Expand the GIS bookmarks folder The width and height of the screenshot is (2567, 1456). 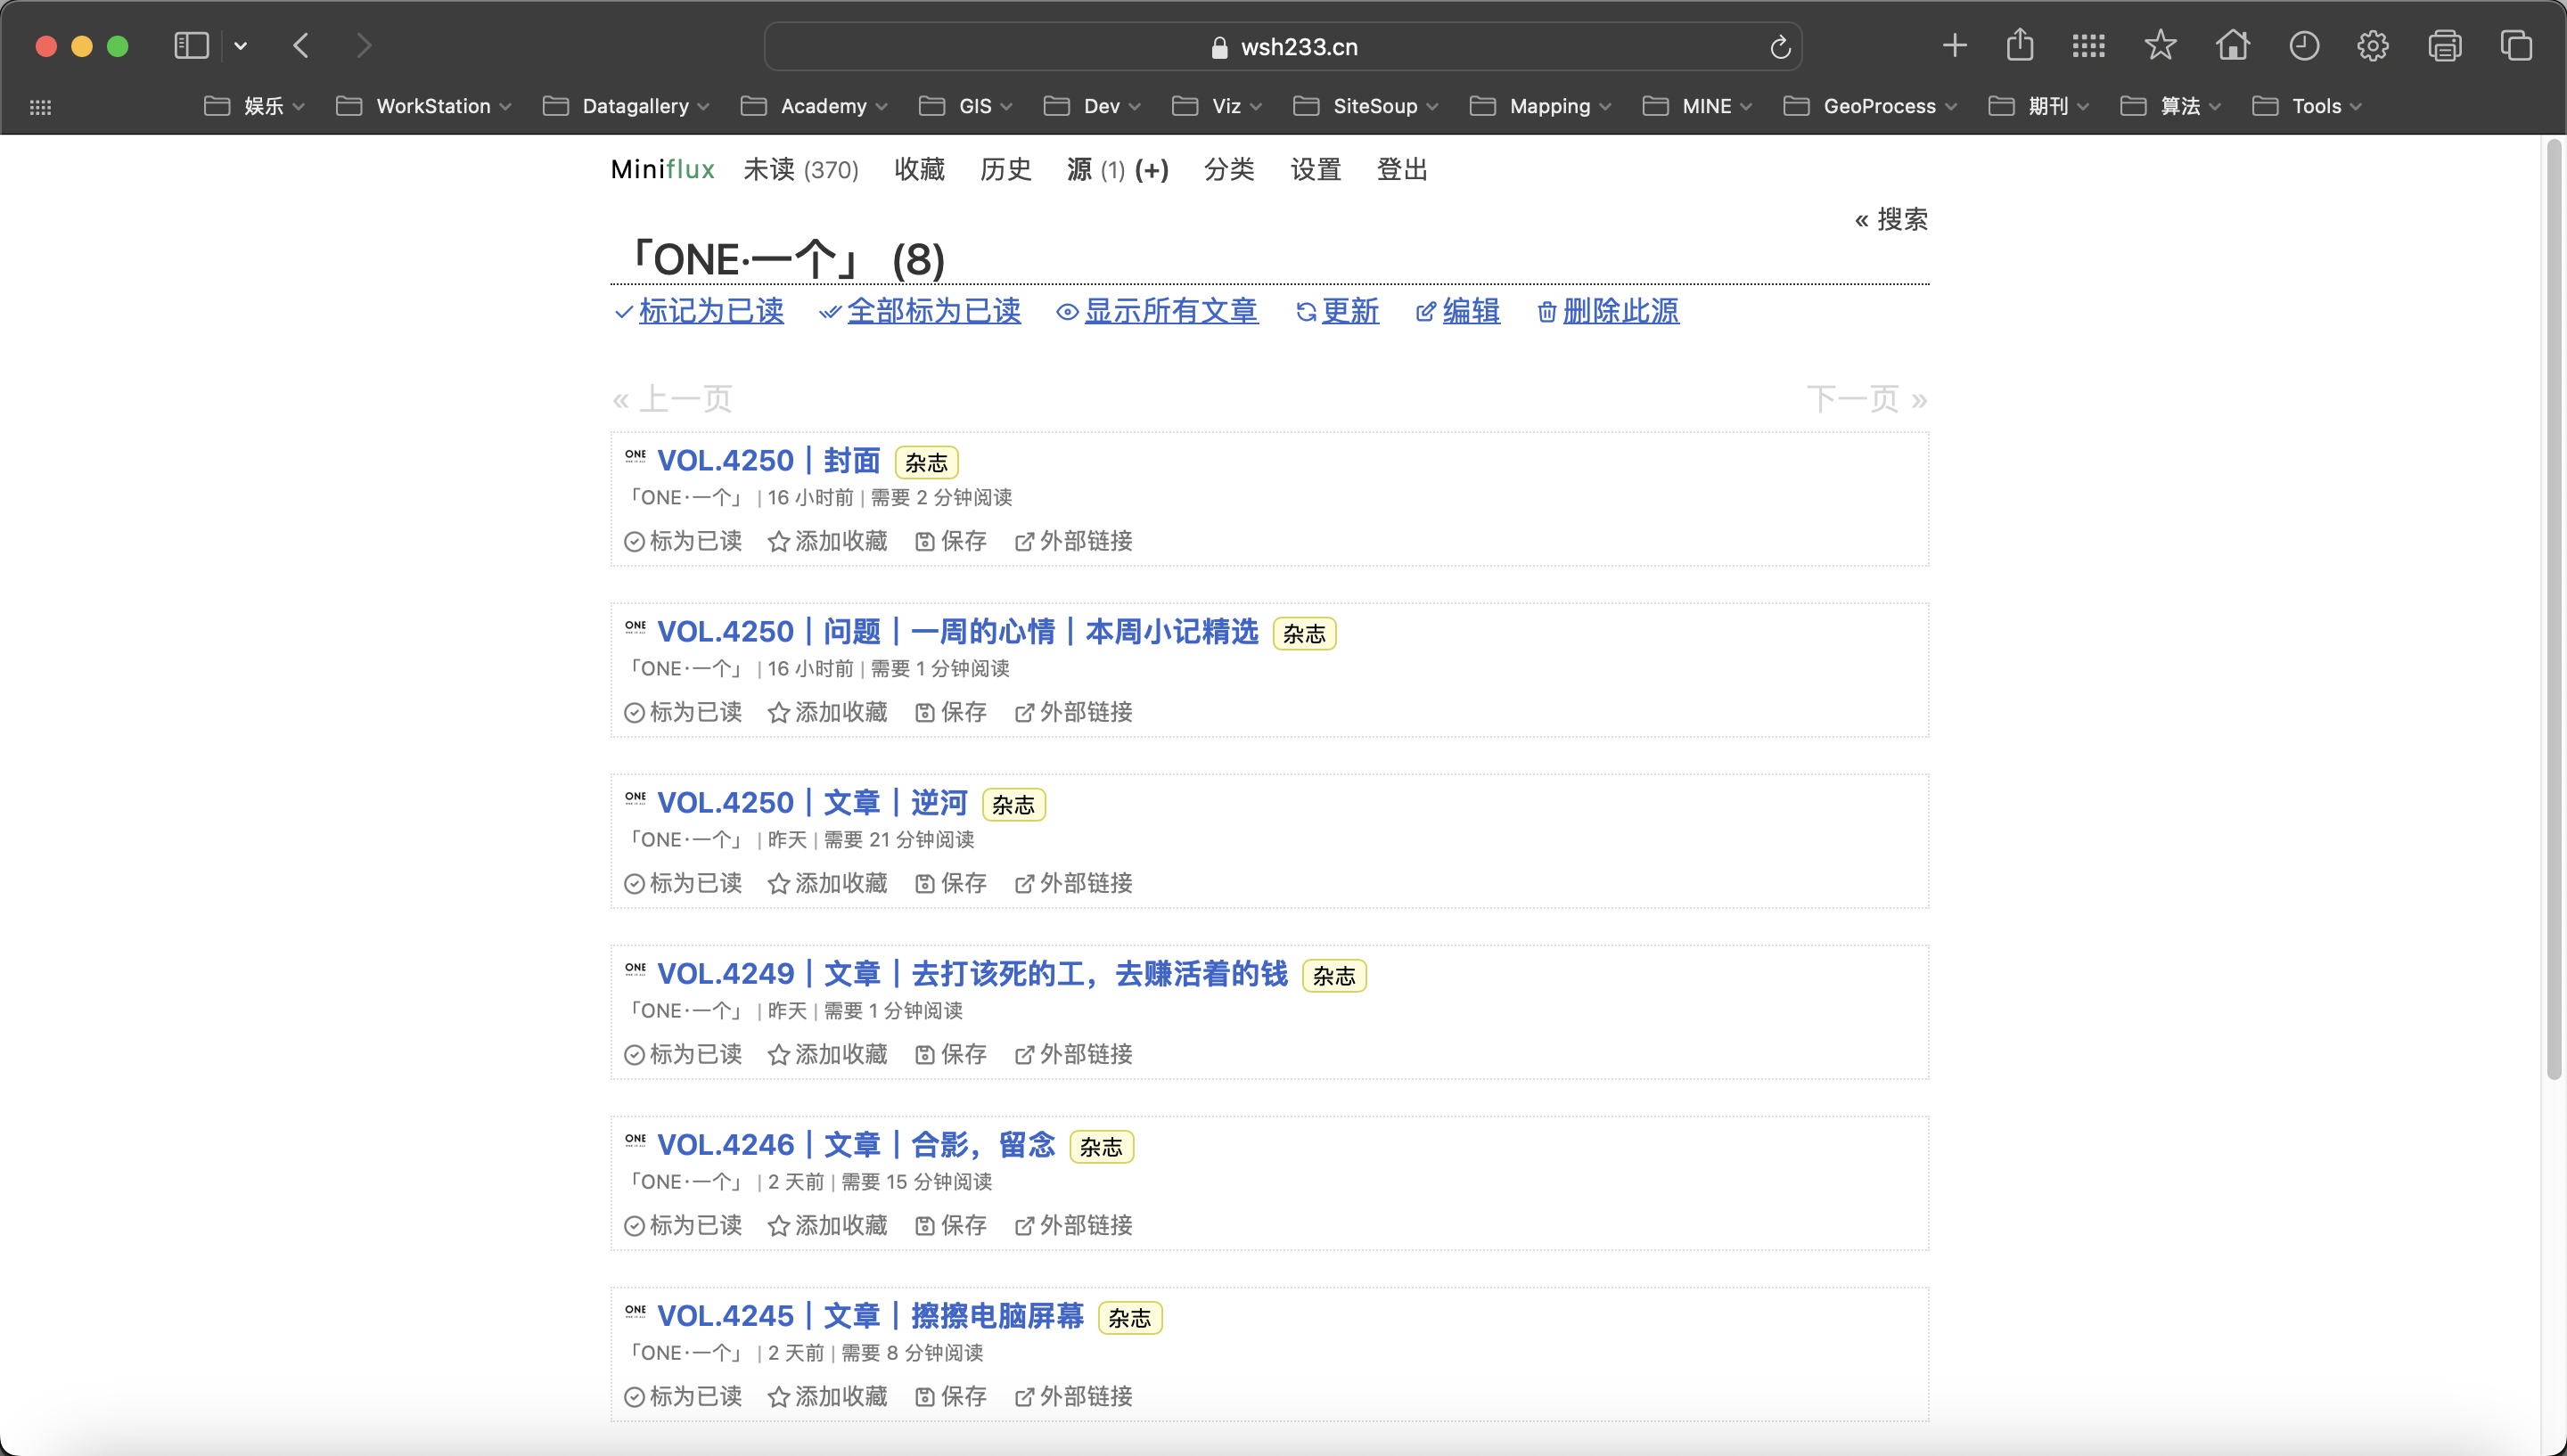(966, 106)
